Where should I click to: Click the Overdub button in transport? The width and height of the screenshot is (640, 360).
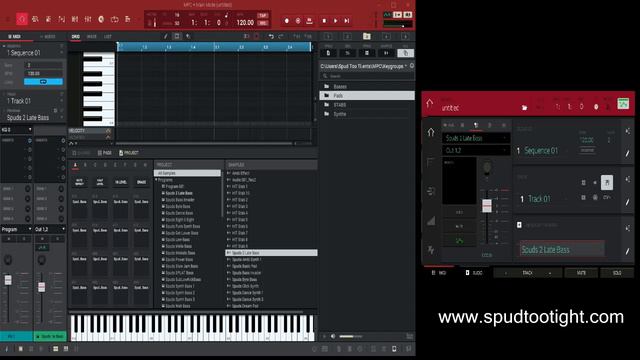[298, 20]
